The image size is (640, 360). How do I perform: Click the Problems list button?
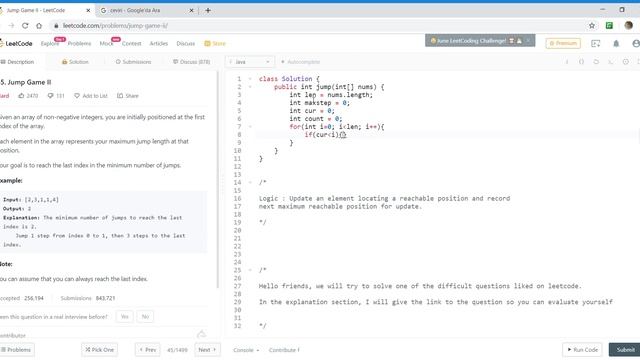tap(16, 350)
